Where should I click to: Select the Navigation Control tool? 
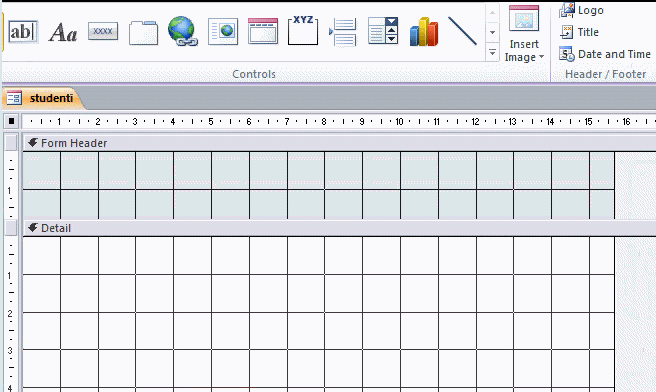[x=263, y=31]
